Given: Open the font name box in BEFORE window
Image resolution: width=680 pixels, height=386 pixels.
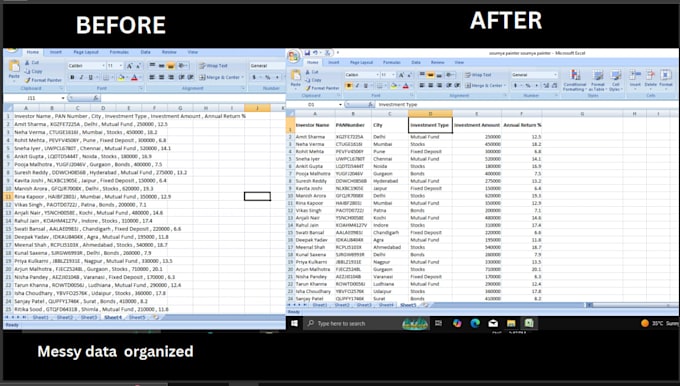Looking at the screenshot, I should pos(86,66).
